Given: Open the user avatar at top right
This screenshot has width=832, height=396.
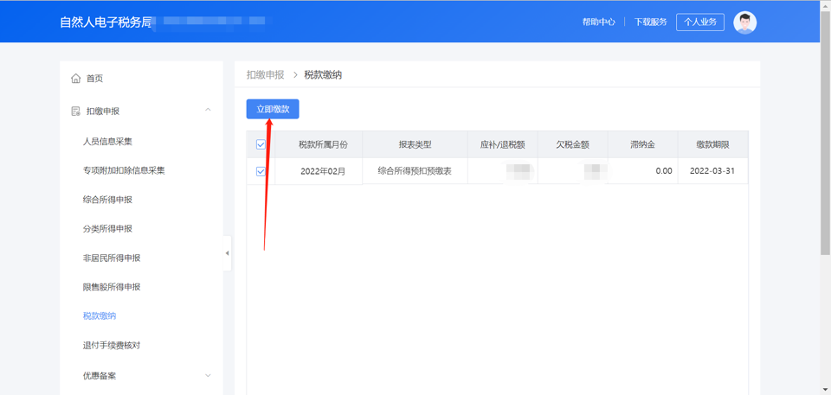Looking at the screenshot, I should tap(745, 22).
